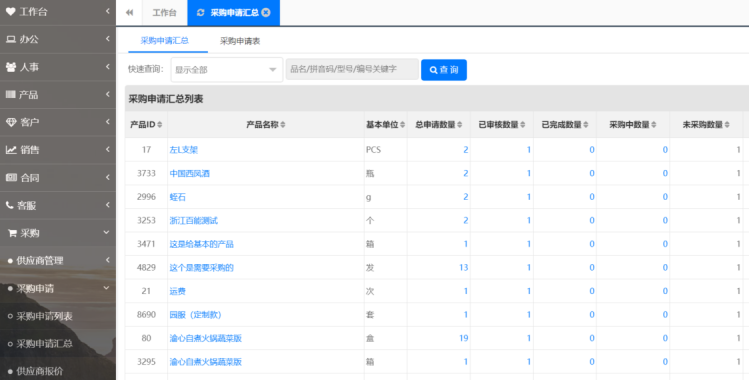
Task: Click the laptop icon beside 办公
Action: 11,39
